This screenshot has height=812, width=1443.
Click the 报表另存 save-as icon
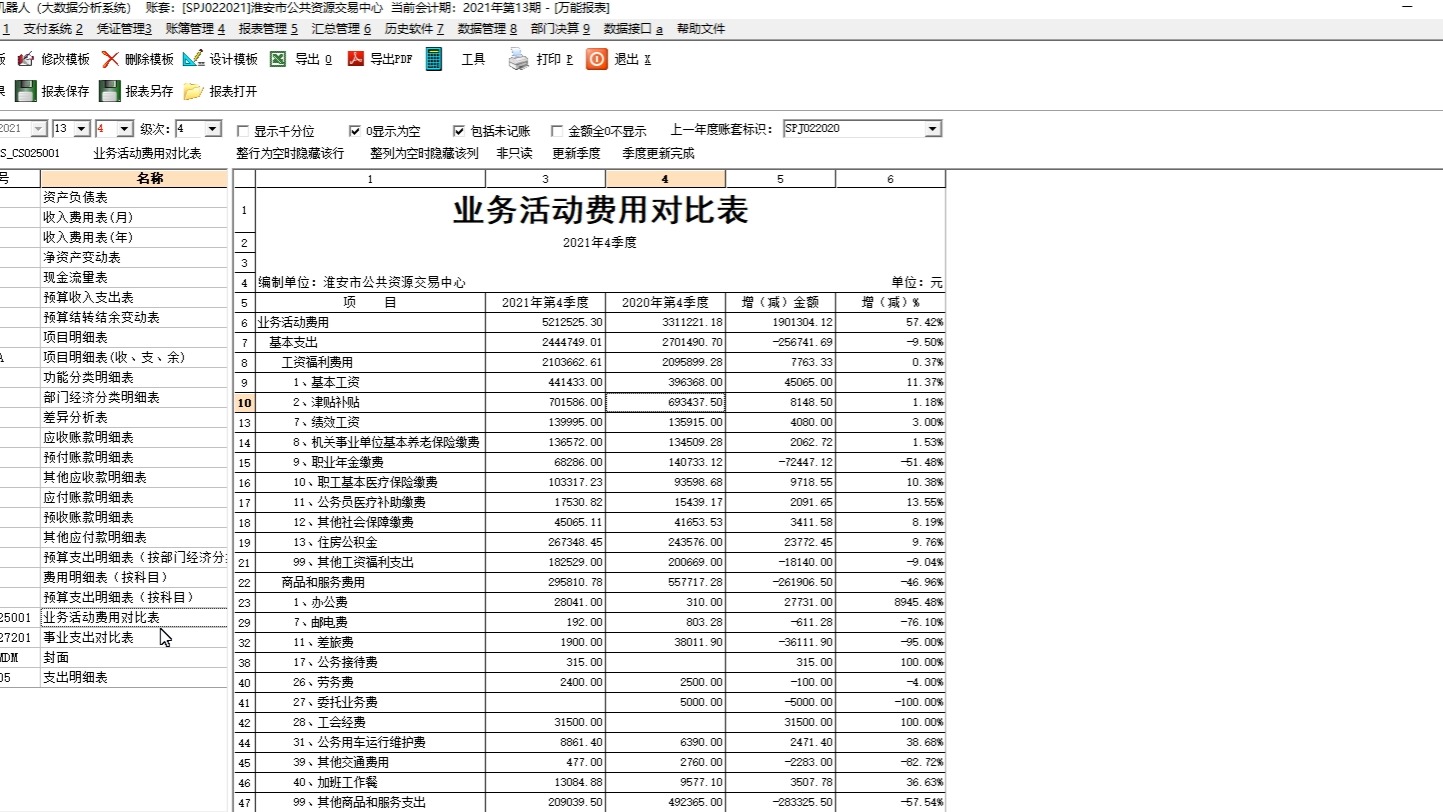point(110,91)
